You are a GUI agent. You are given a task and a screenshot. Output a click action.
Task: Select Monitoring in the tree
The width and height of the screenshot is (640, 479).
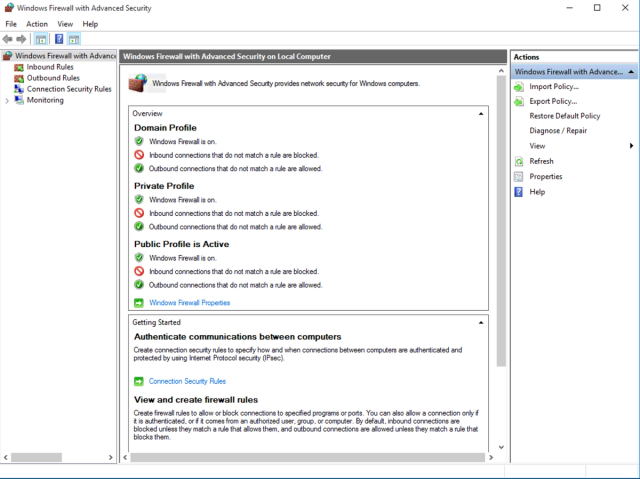(x=45, y=100)
